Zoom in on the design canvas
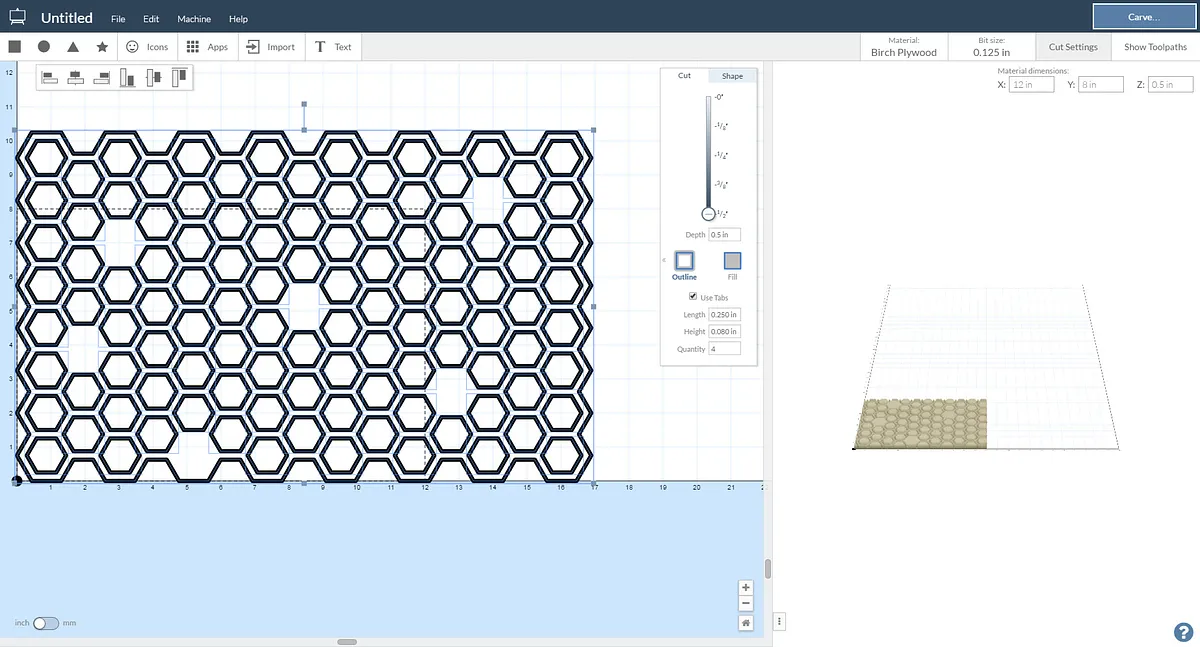Image resolution: width=1200 pixels, height=647 pixels. point(746,588)
